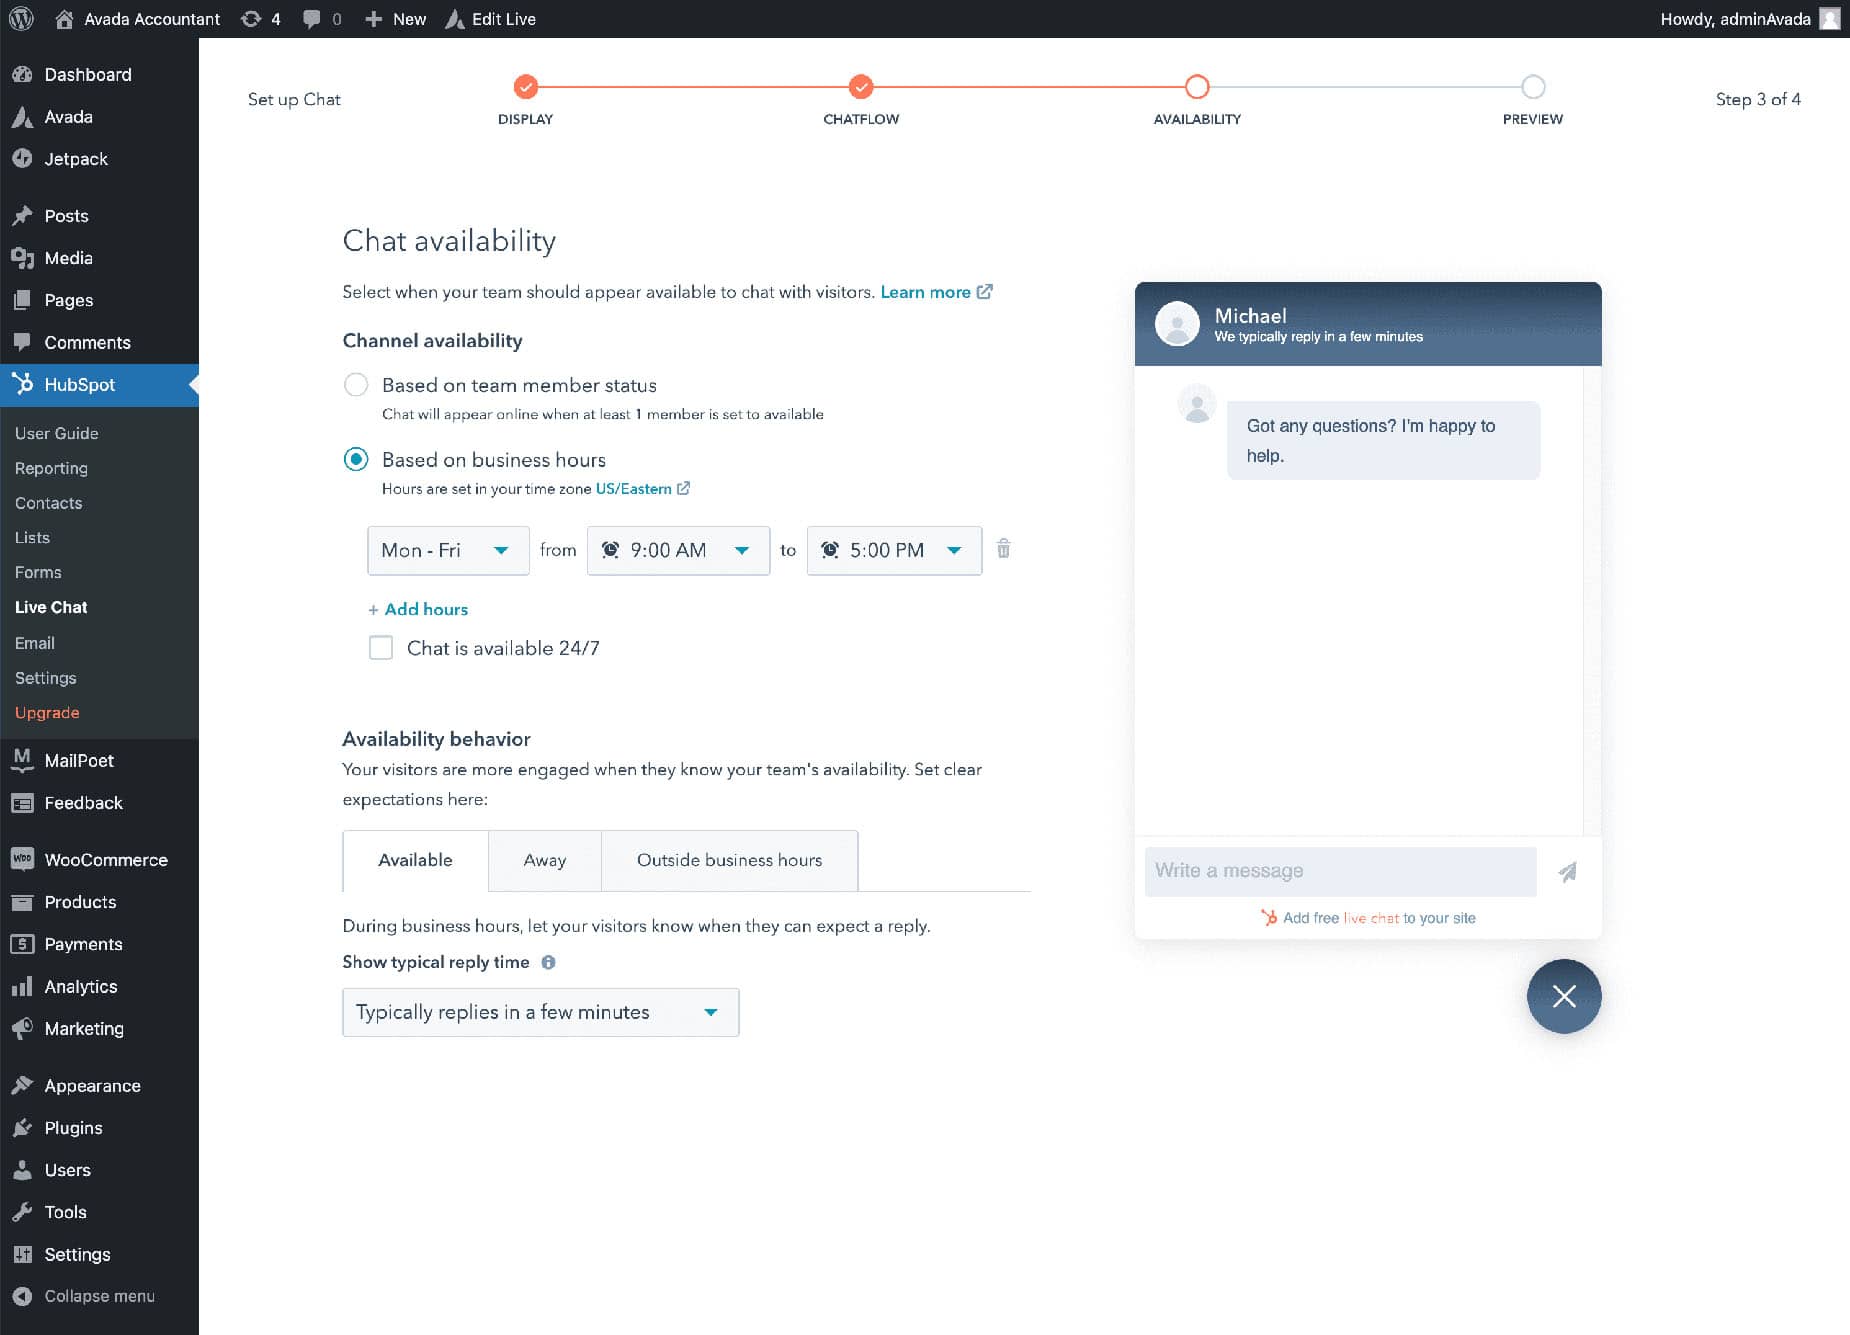Open HubSpot User Guide submenu
The image size is (1850, 1335).
pyautogui.click(x=56, y=433)
